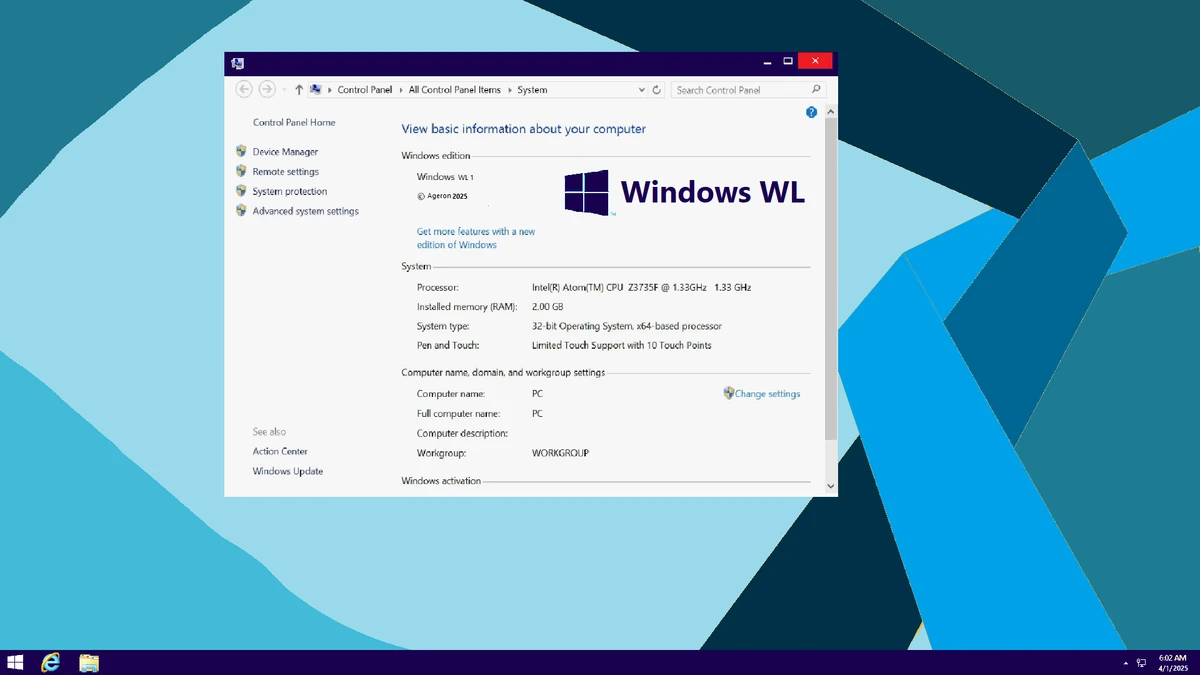
Task: Open File Explorer from the taskbar
Action: 89,662
